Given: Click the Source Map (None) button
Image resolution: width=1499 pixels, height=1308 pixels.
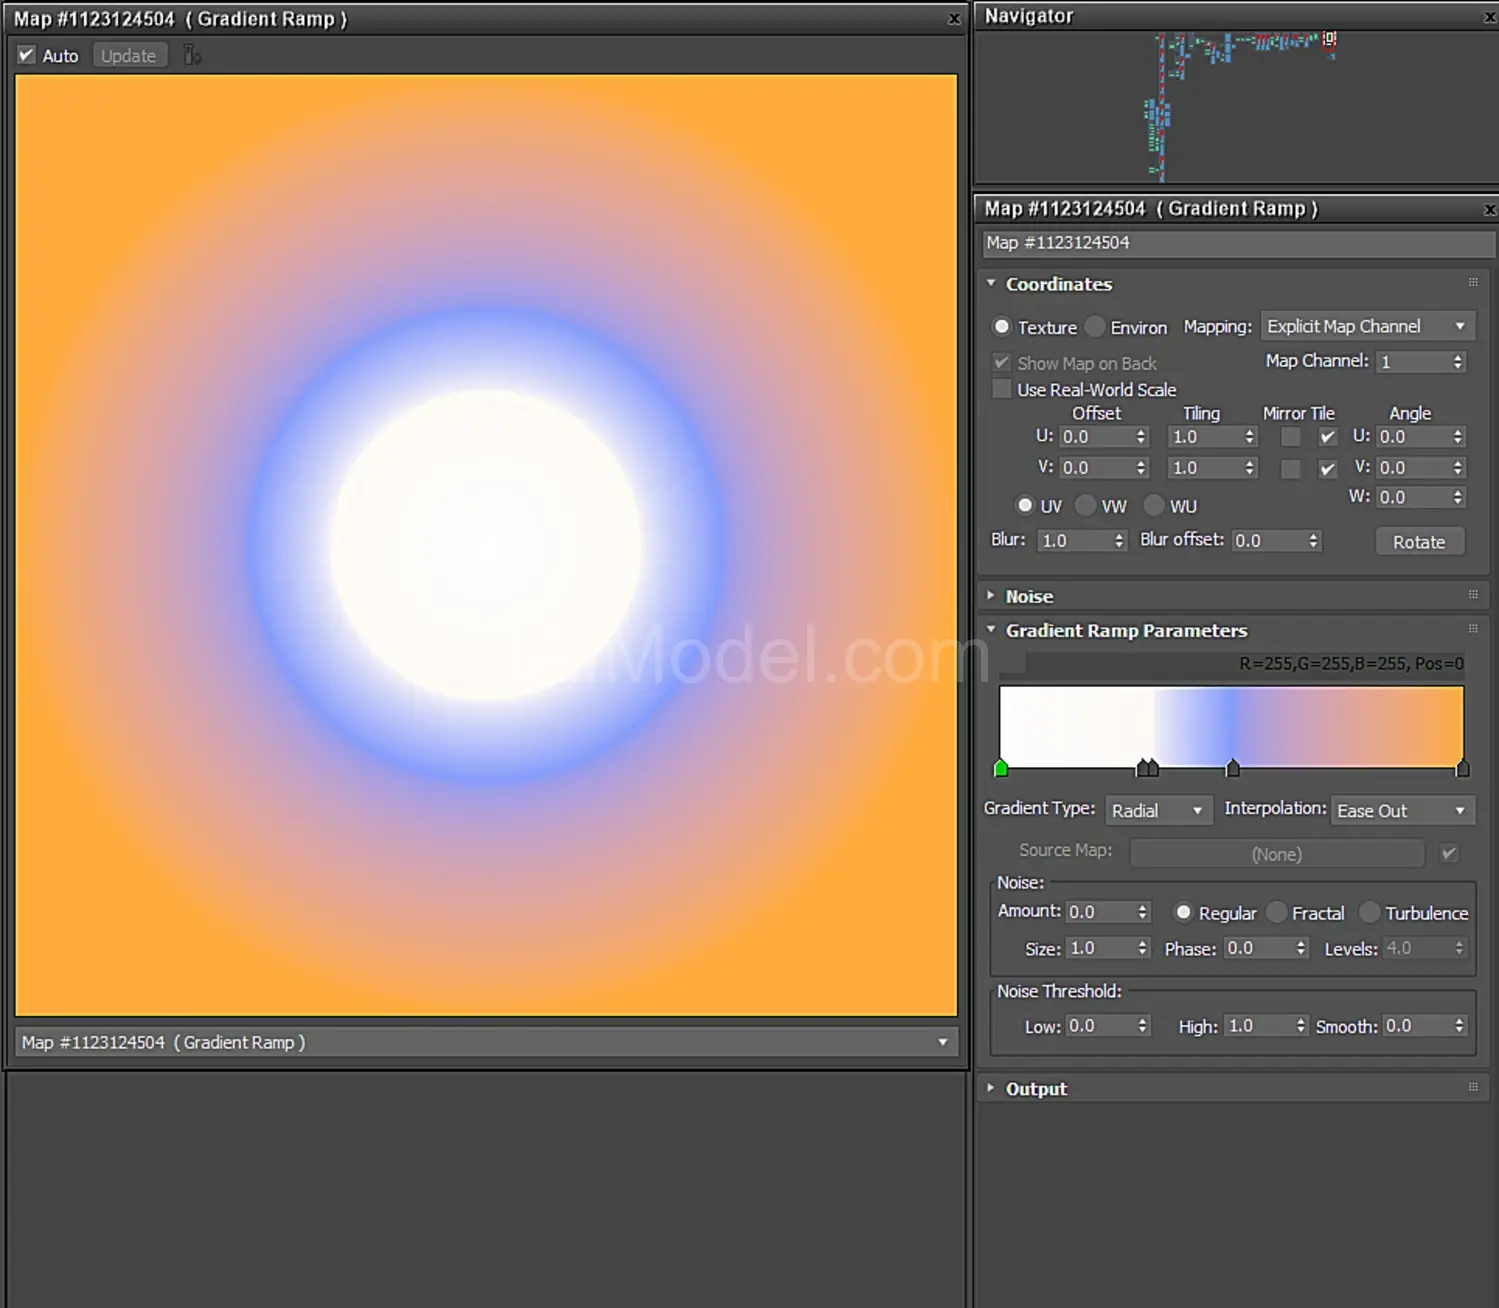Looking at the screenshot, I should pyautogui.click(x=1277, y=854).
